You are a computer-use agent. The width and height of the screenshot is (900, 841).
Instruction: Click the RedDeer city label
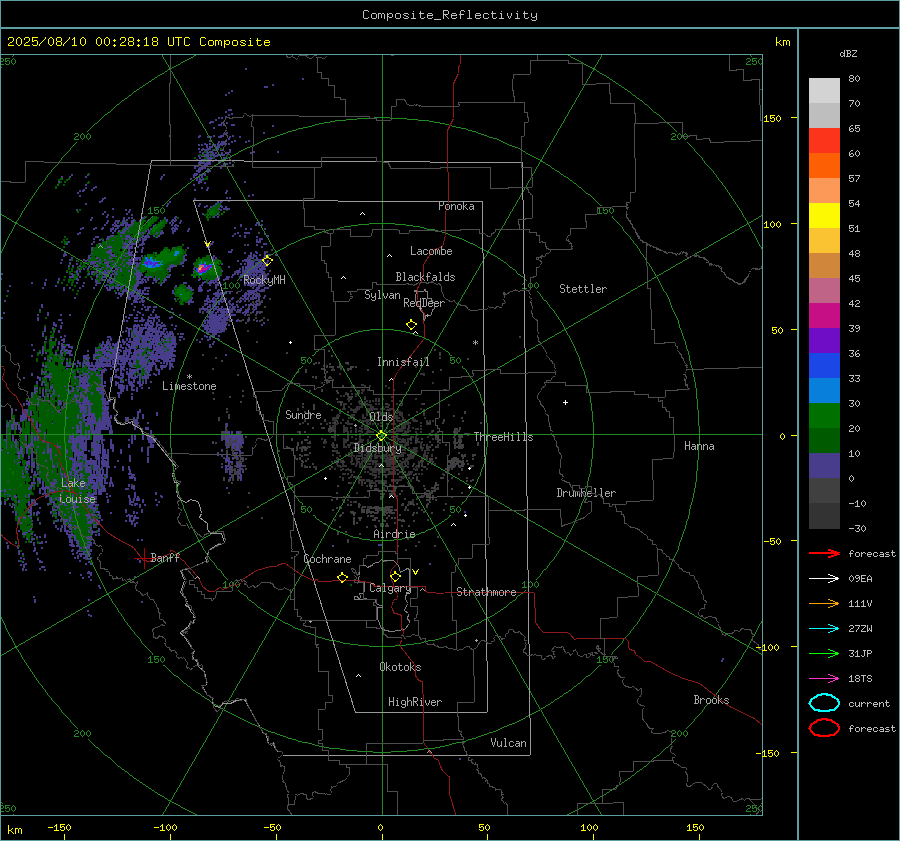[424, 303]
